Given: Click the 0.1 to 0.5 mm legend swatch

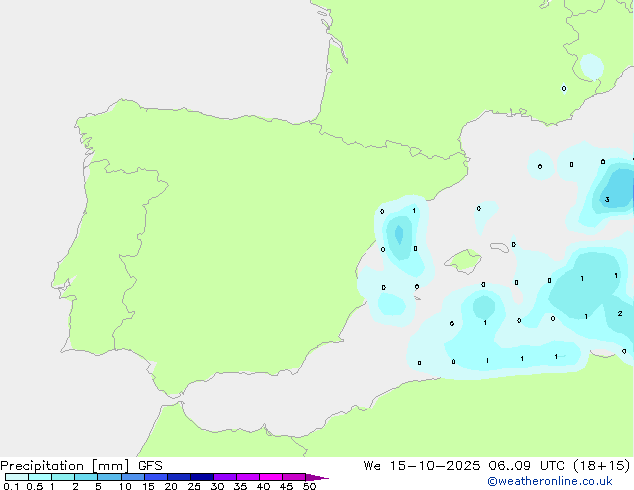Looking at the screenshot, I should click(17, 477).
